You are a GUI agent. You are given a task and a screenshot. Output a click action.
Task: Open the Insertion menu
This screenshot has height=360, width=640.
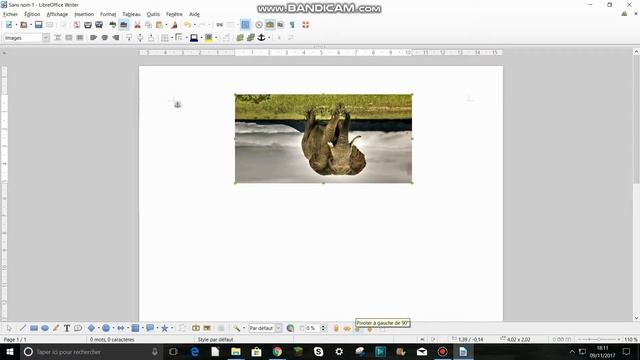click(x=84, y=14)
